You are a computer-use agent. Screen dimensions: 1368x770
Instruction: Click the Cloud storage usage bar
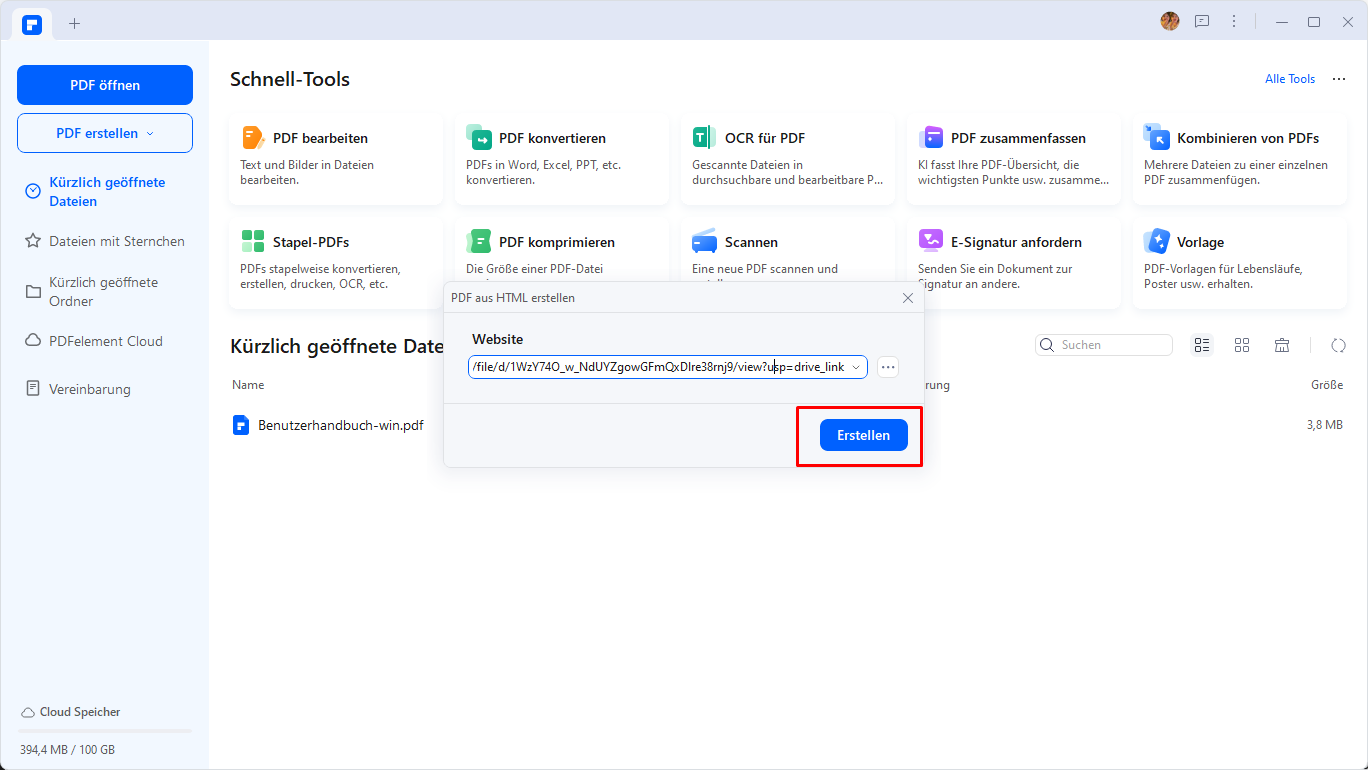pyautogui.click(x=105, y=731)
